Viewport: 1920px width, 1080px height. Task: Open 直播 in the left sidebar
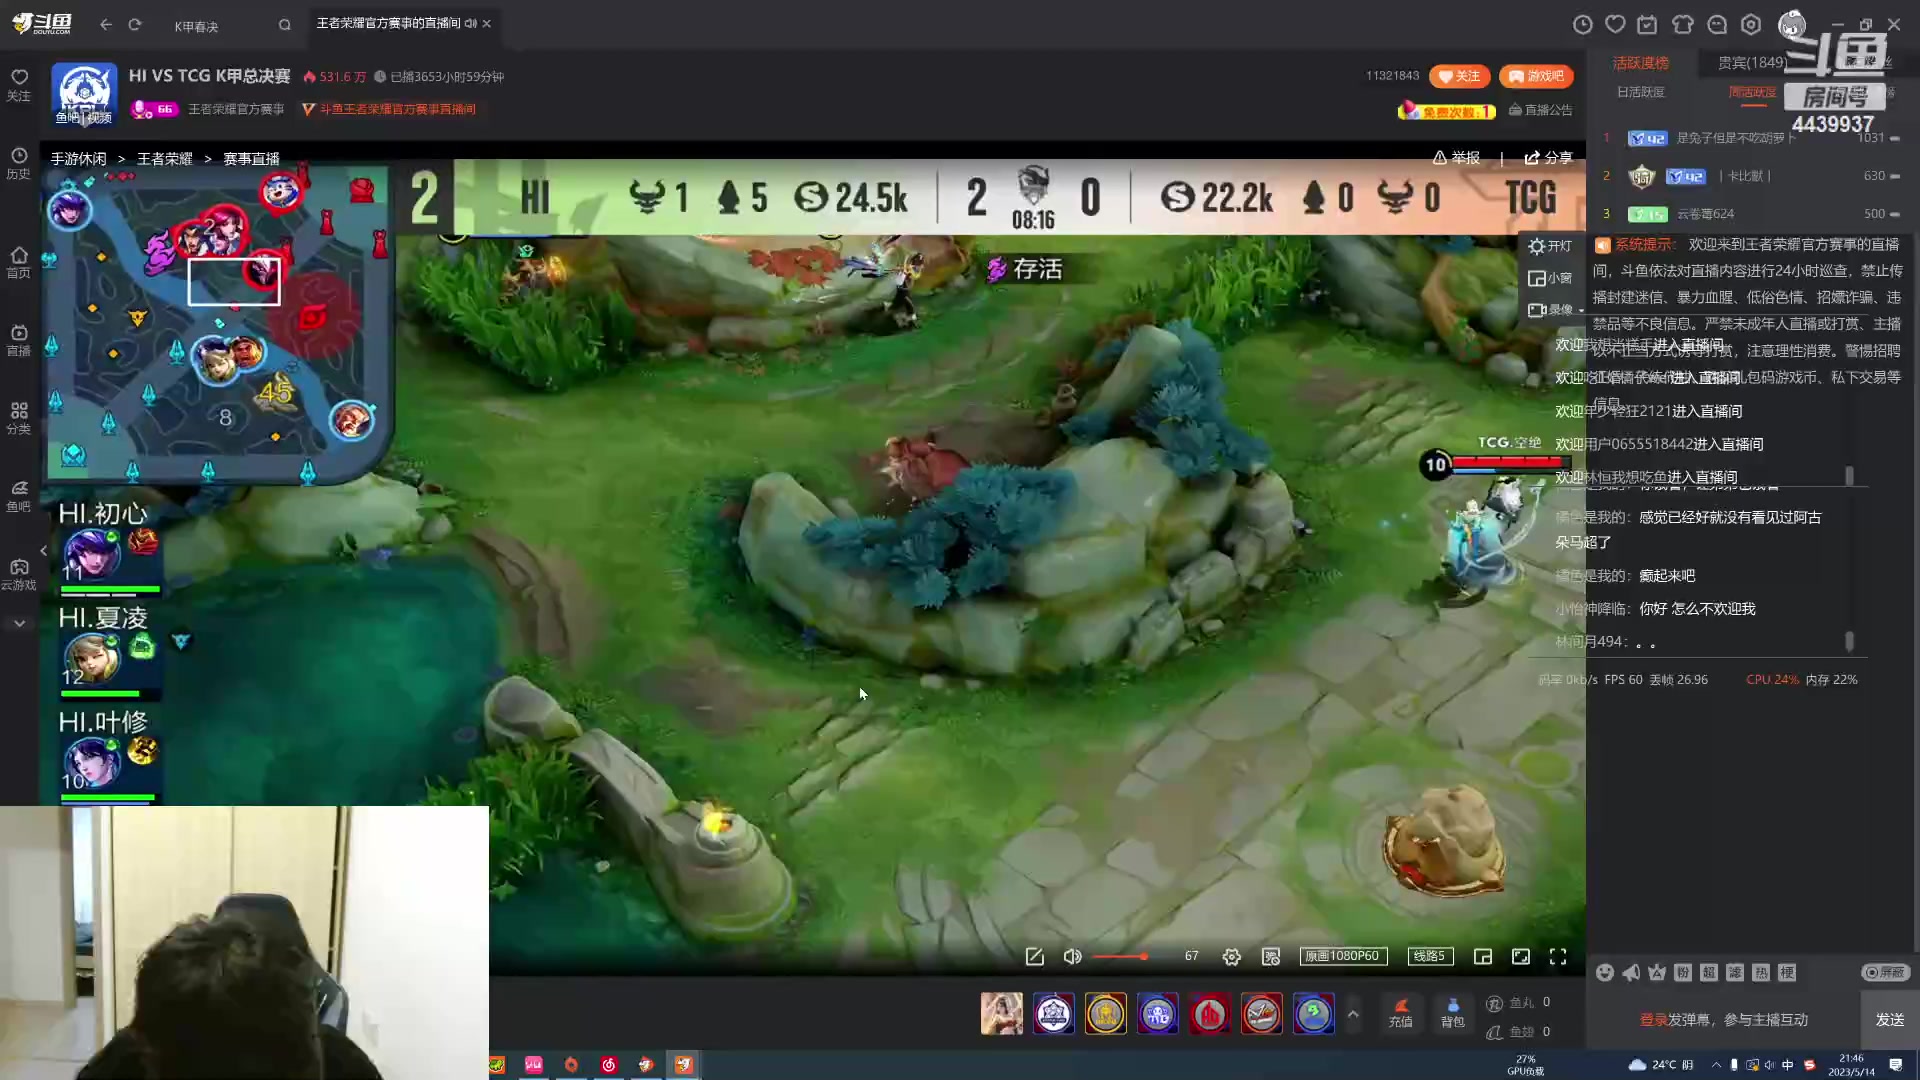click(19, 340)
